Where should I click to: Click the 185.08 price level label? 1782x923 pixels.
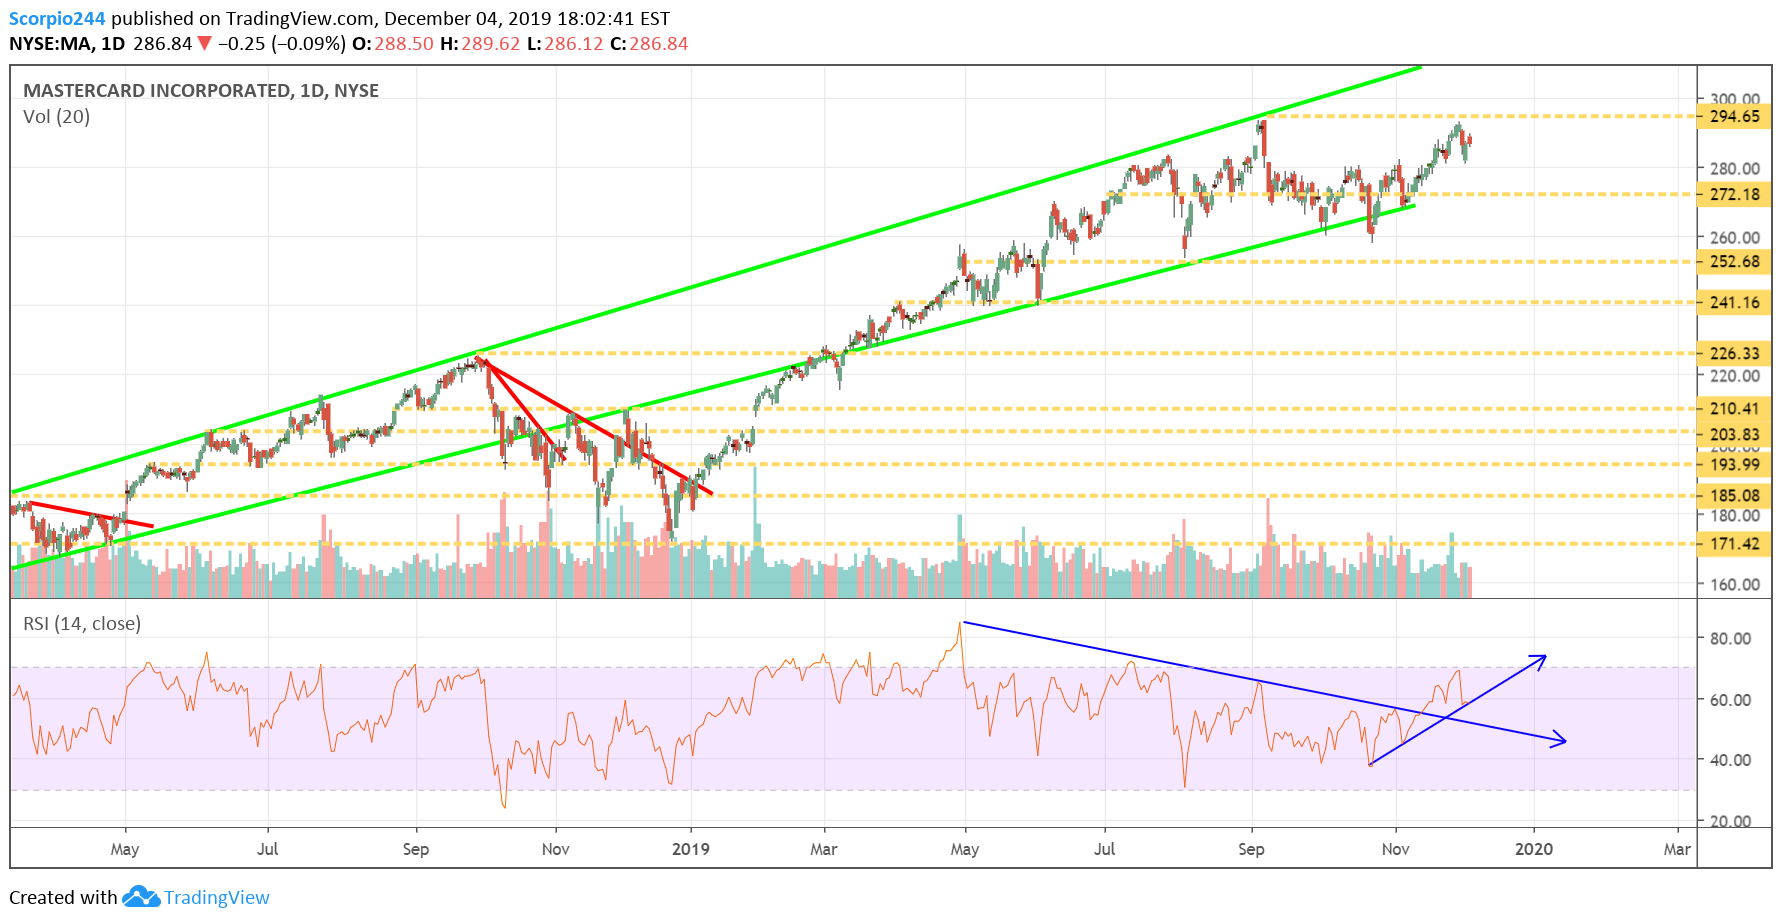pos(1734,495)
